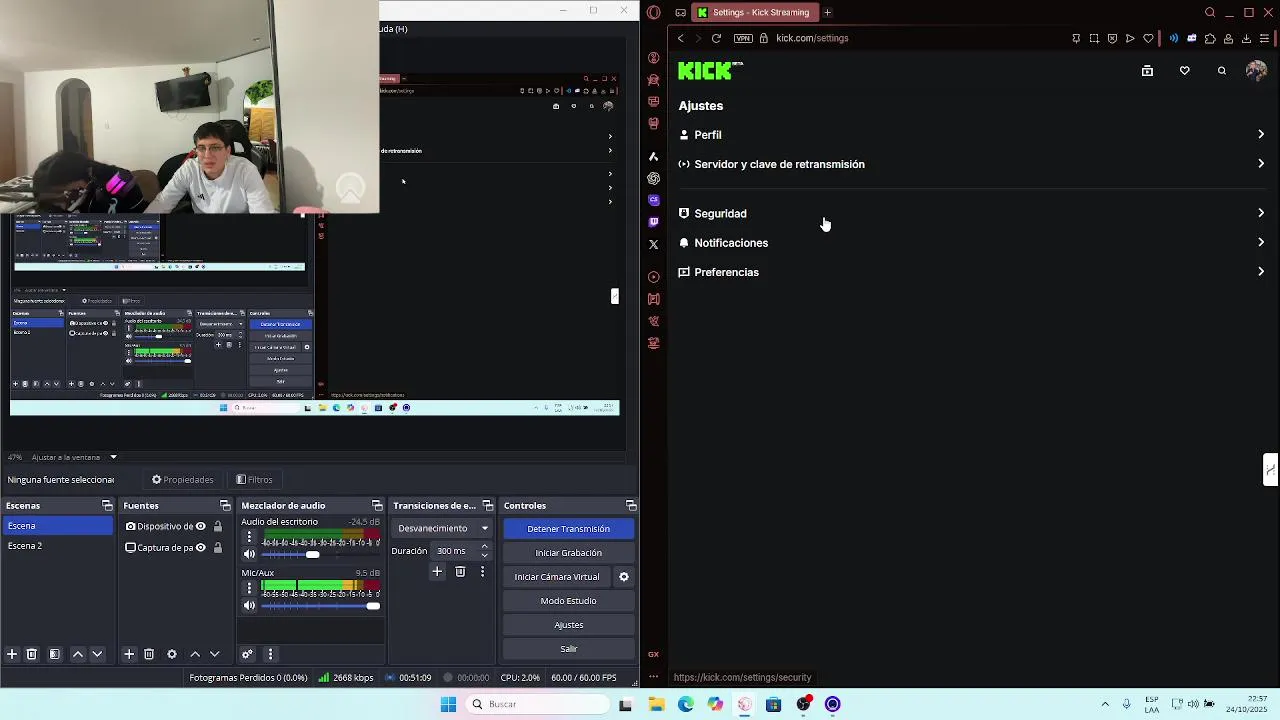Open scene filters icon in Escenas panel
The height and width of the screenshot is (720, 1280).
55,654
